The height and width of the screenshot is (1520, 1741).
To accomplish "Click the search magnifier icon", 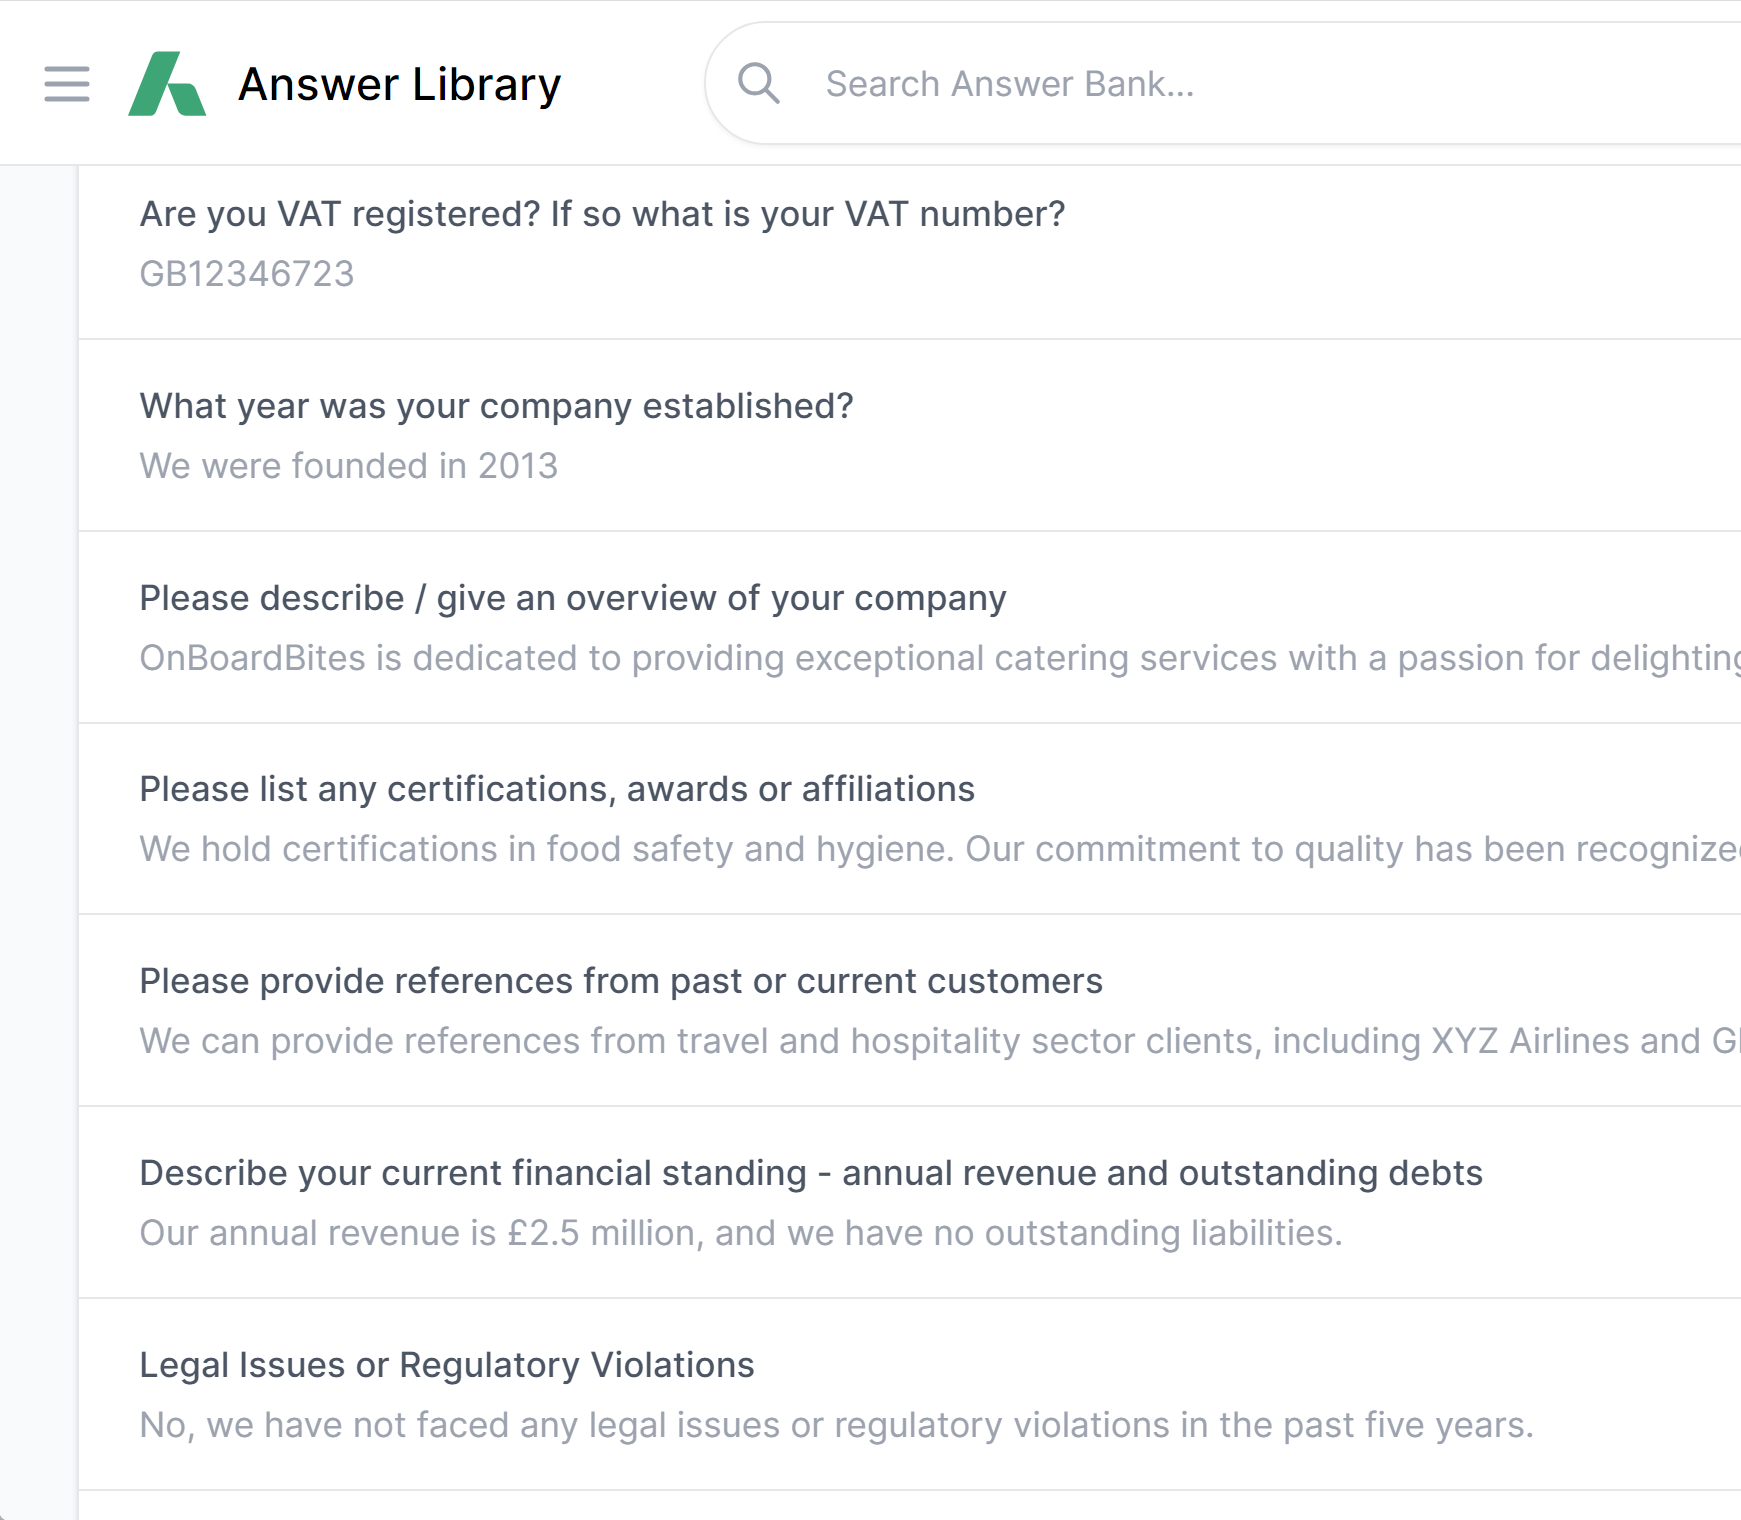I will (758, 84).
